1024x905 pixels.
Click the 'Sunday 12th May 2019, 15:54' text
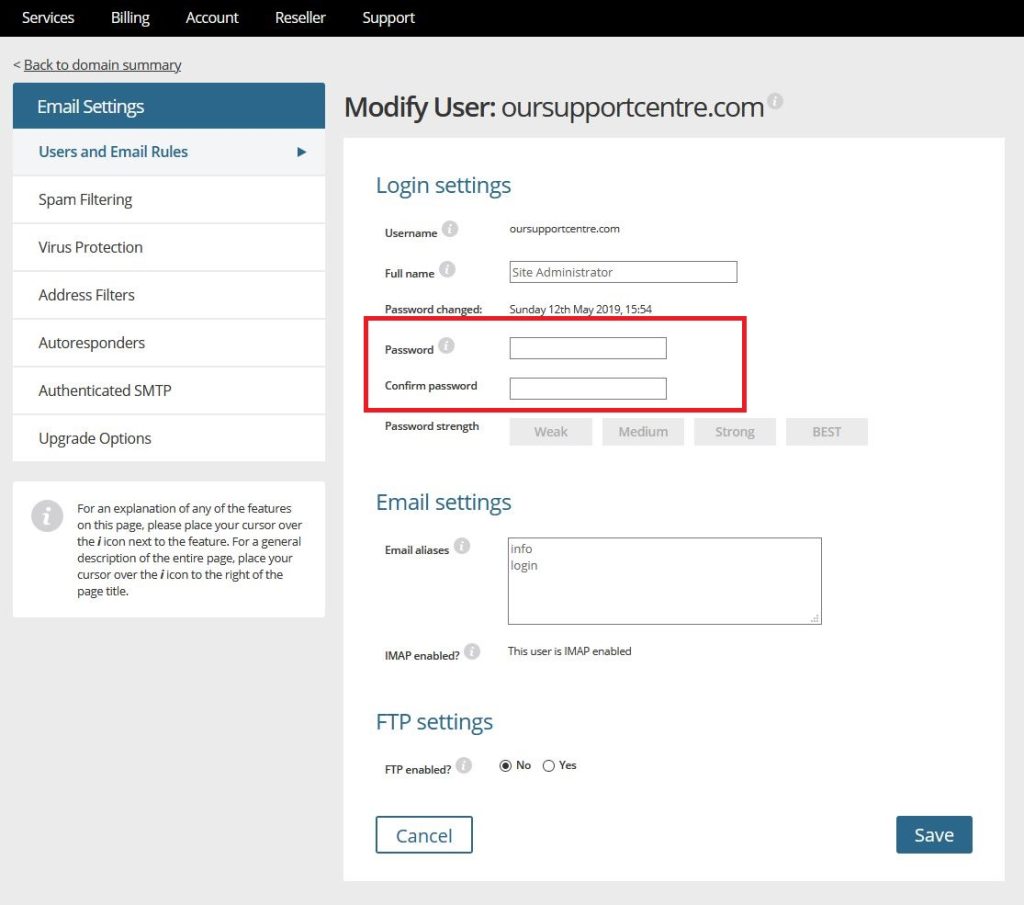581,310
